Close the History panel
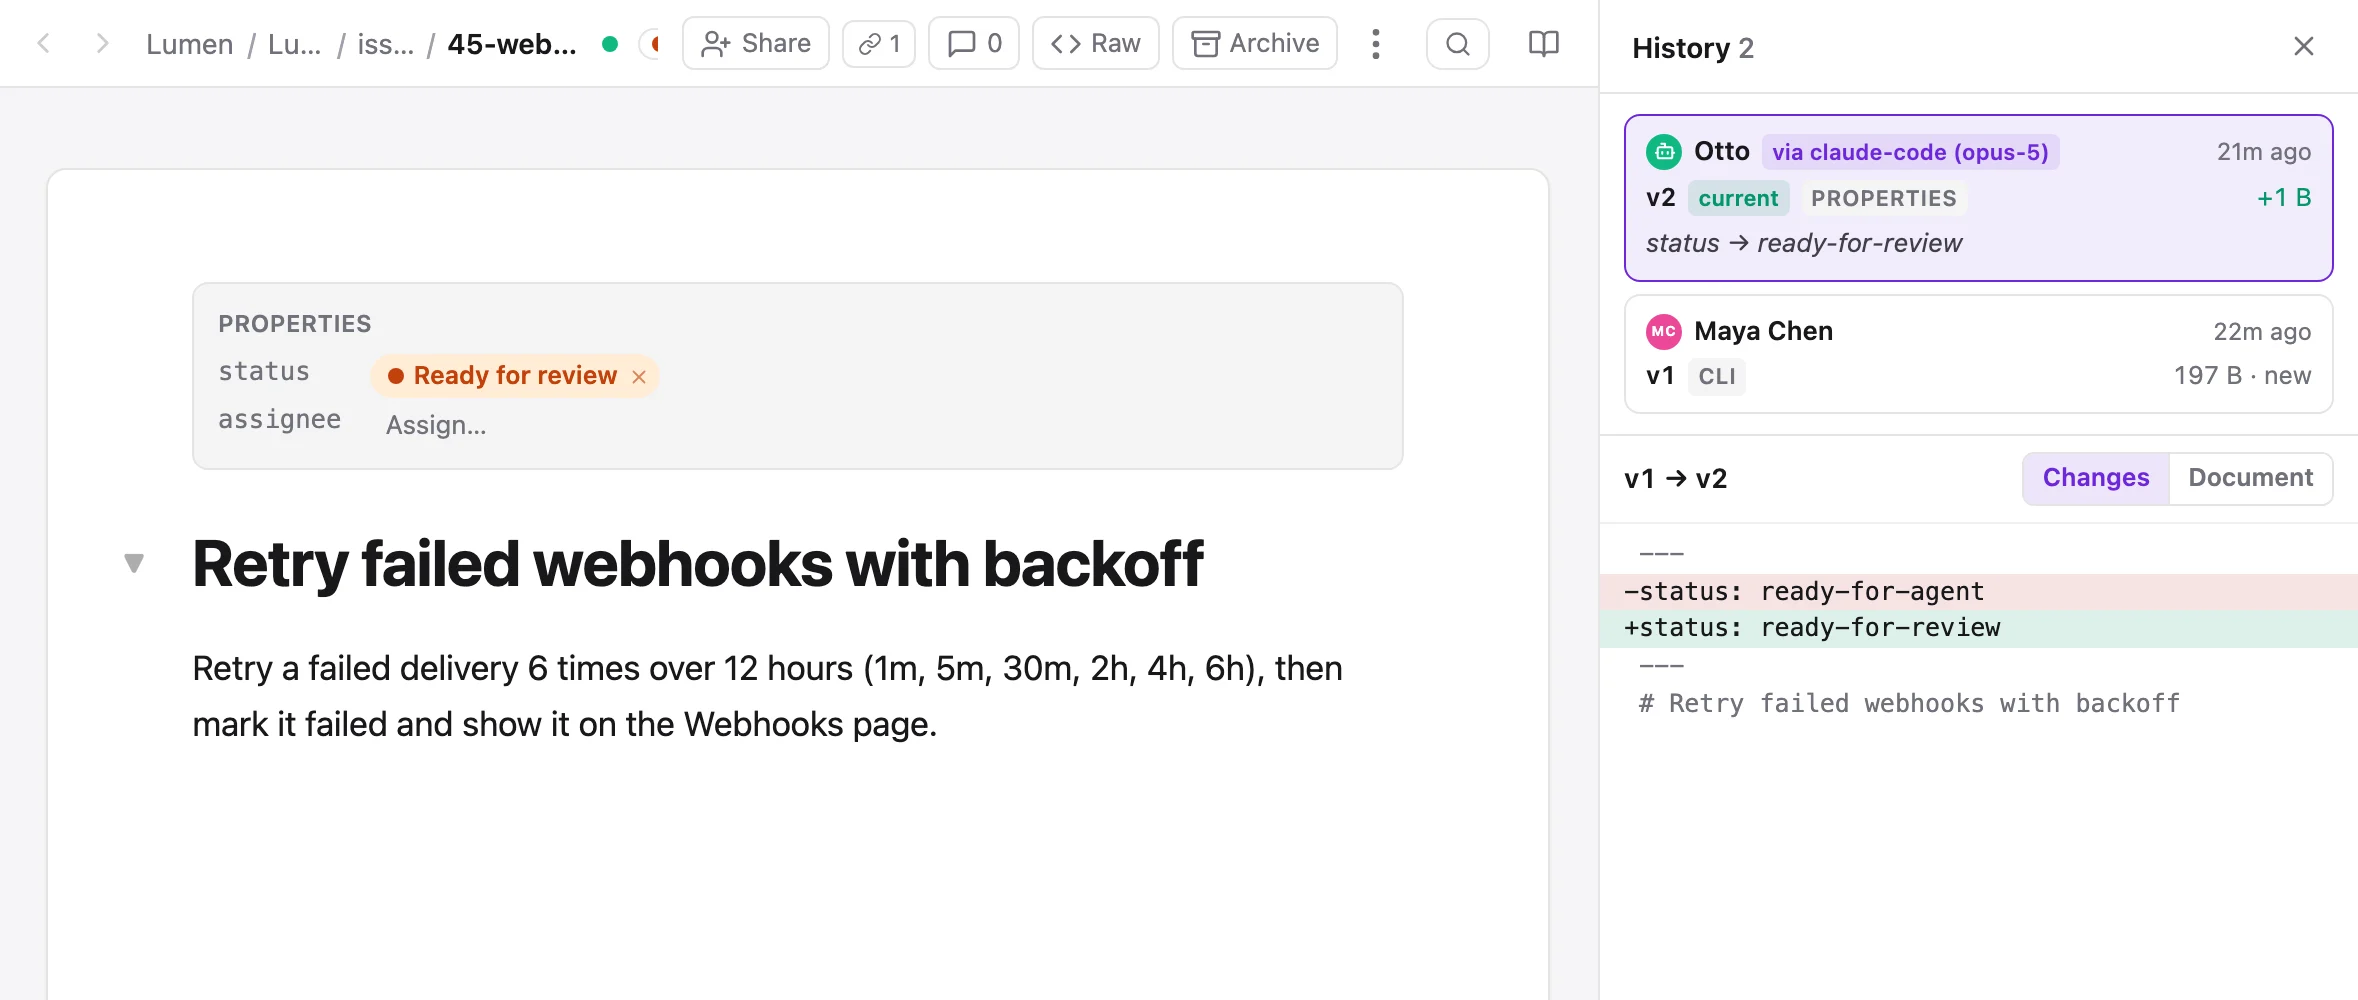Viewport: 2358px width, 1000px height. point(2304,46)
